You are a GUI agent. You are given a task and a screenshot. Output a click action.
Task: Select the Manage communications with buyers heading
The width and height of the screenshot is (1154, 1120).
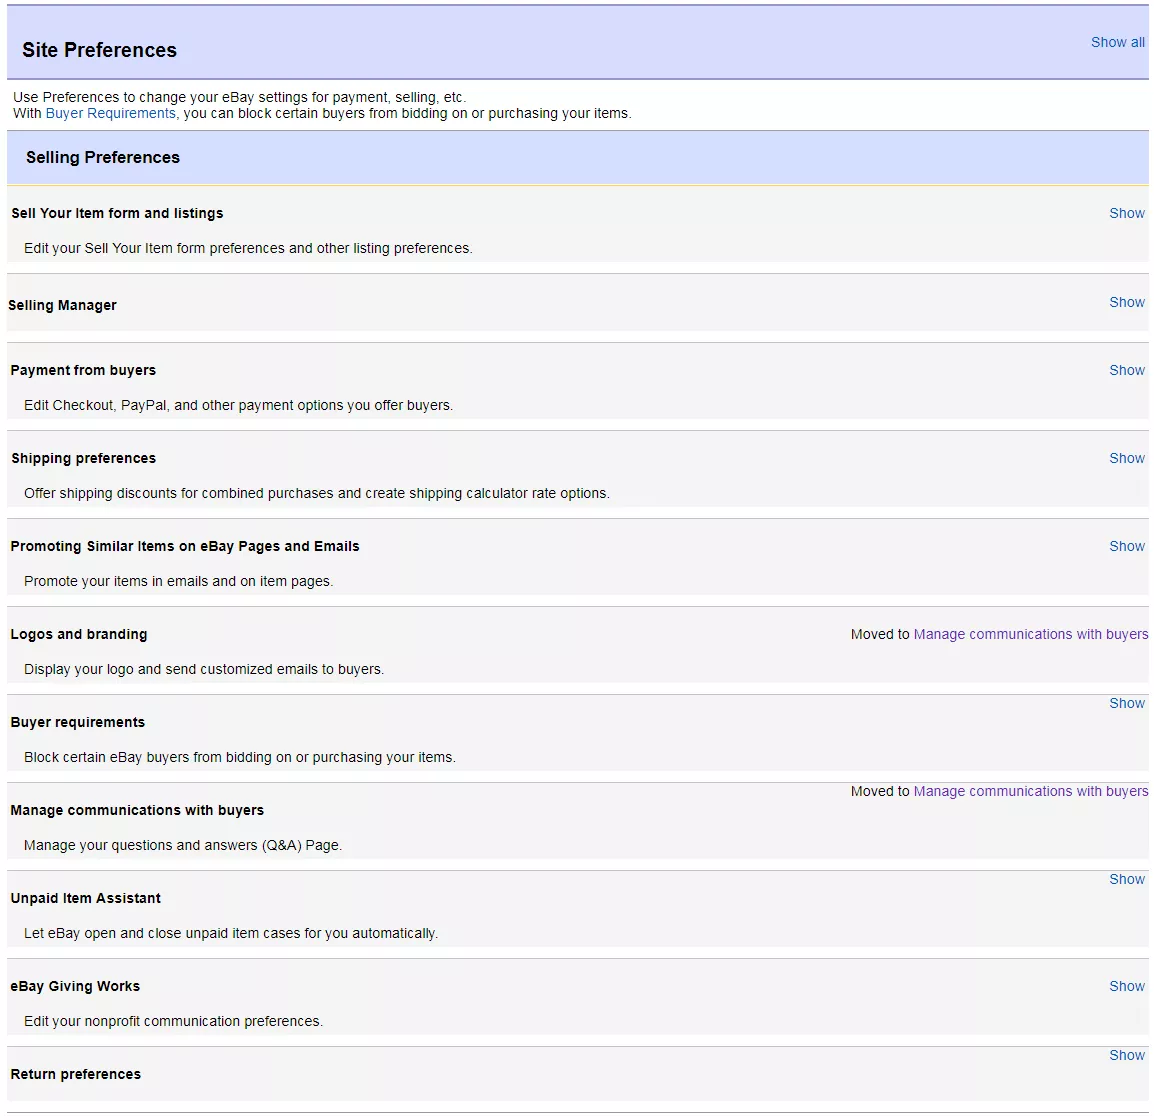pyautogui.click(x=137, y=809)
